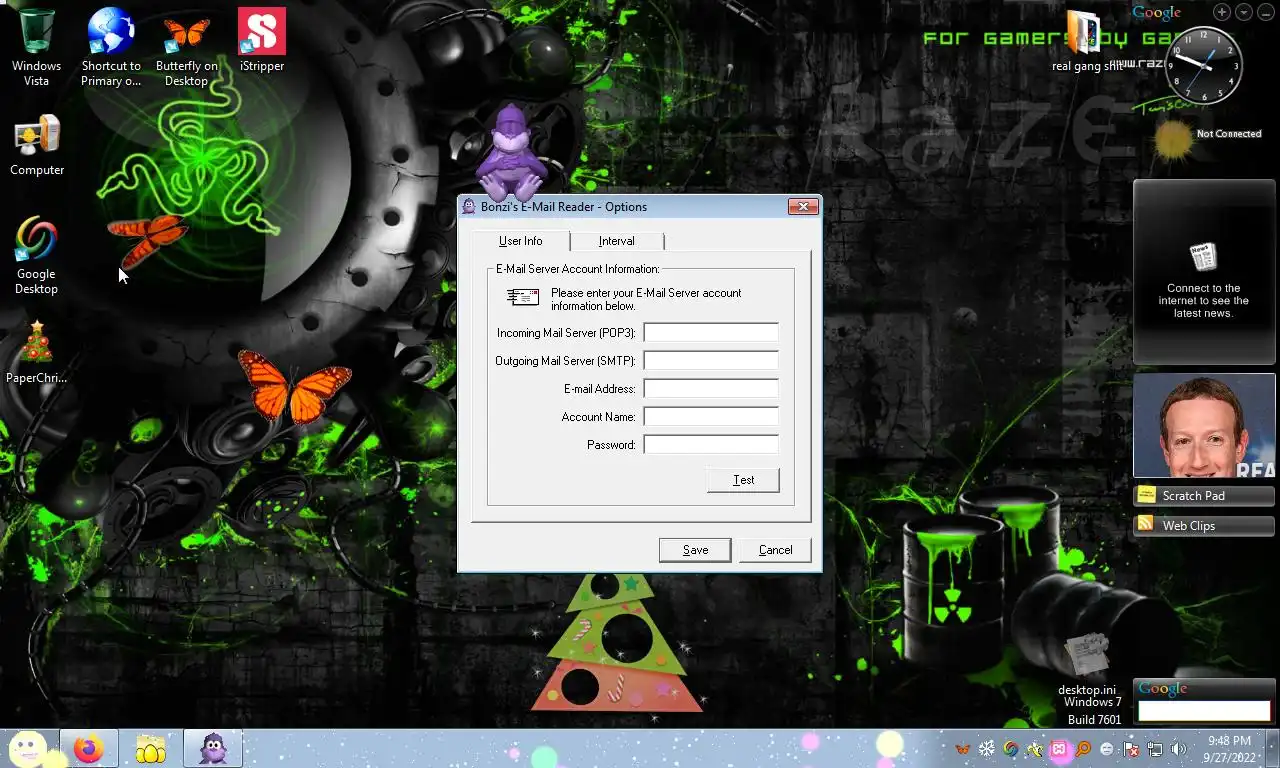Screen dimensions: 1280x768
Task: Click the E-mail Address field
Action: [711, 388]
